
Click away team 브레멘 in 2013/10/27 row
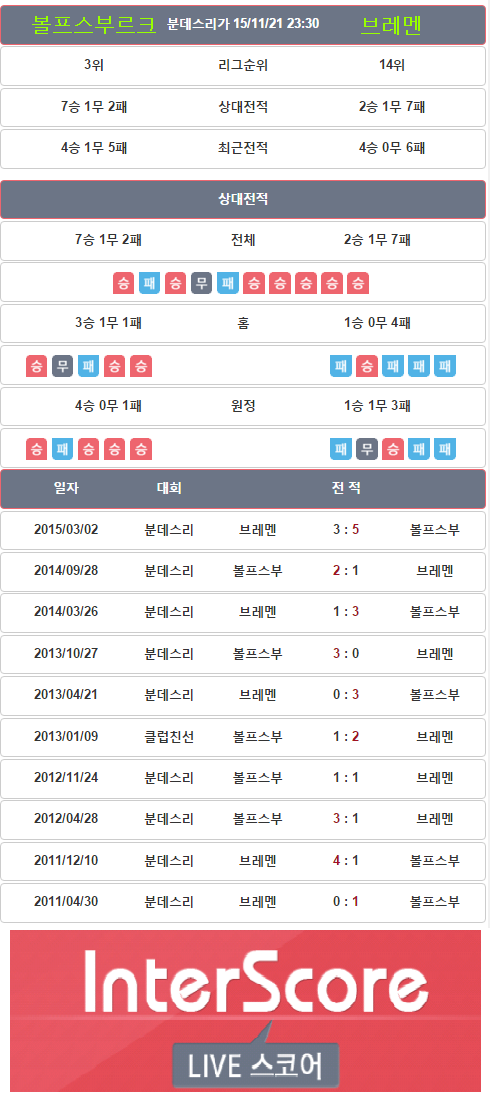pos(435,654)
